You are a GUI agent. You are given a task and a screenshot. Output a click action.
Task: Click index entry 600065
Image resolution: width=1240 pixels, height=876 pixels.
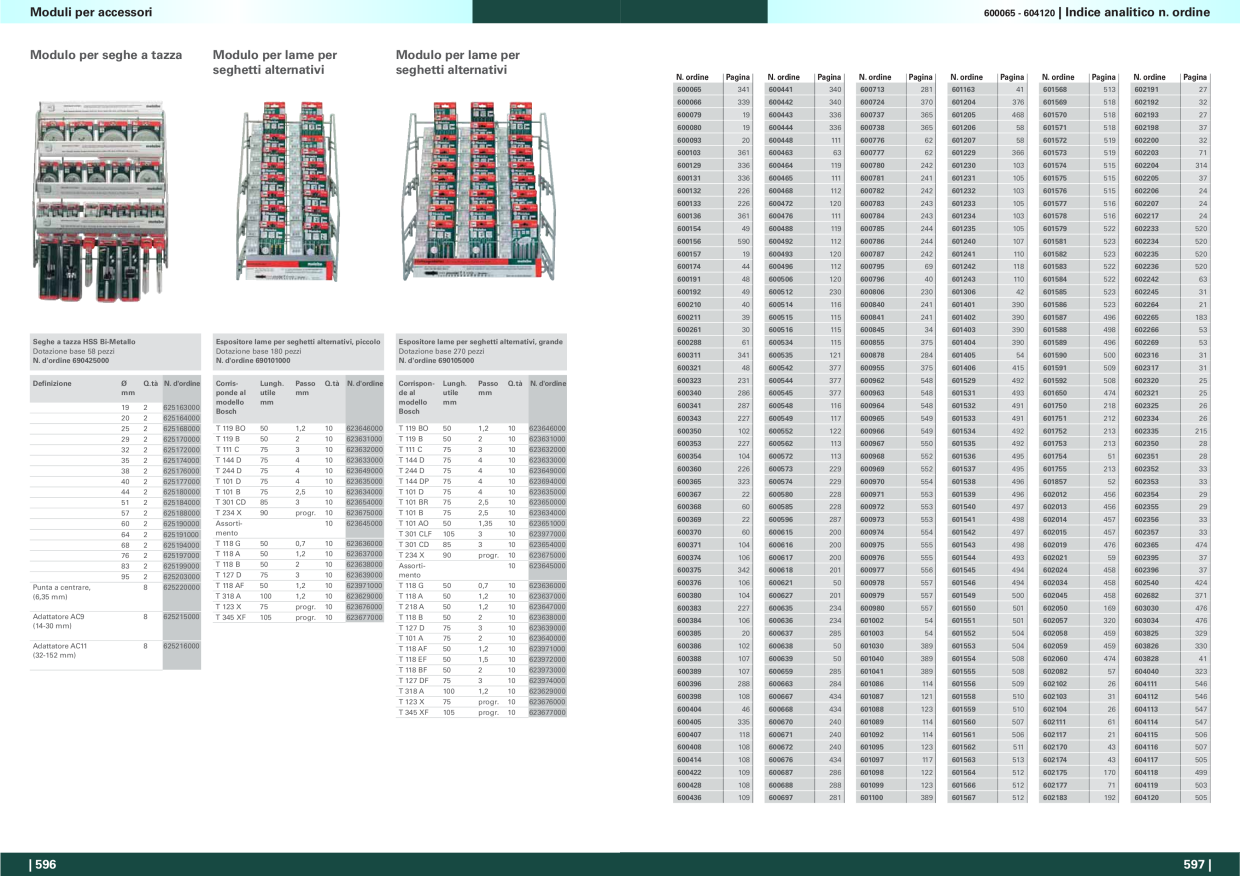click(689, 90)
